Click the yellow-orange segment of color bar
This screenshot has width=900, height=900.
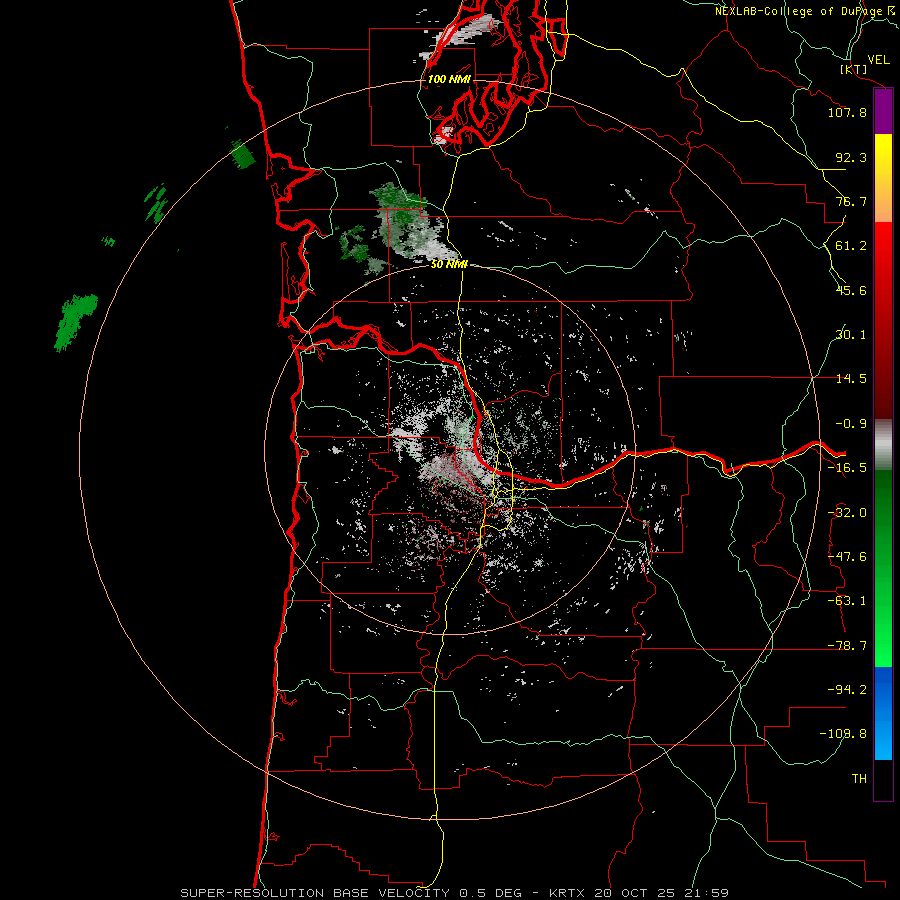pos(883,178)
